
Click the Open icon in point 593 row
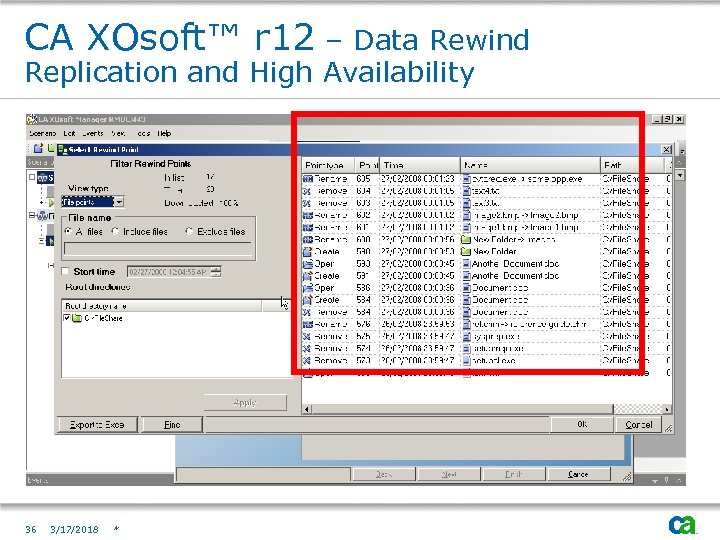(308, 264)
